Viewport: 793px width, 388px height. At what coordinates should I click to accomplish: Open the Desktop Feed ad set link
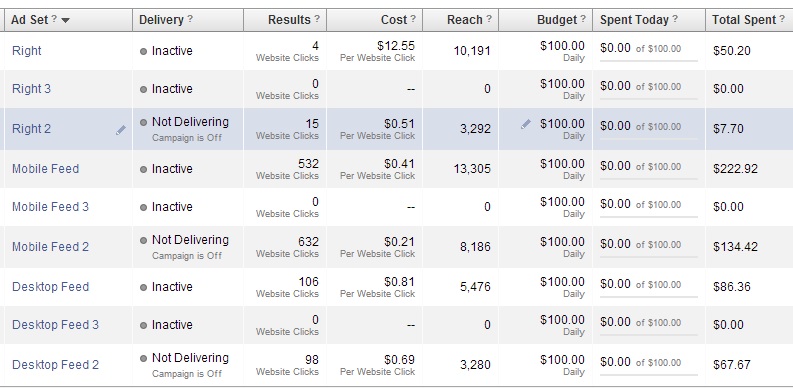[51, 287]
